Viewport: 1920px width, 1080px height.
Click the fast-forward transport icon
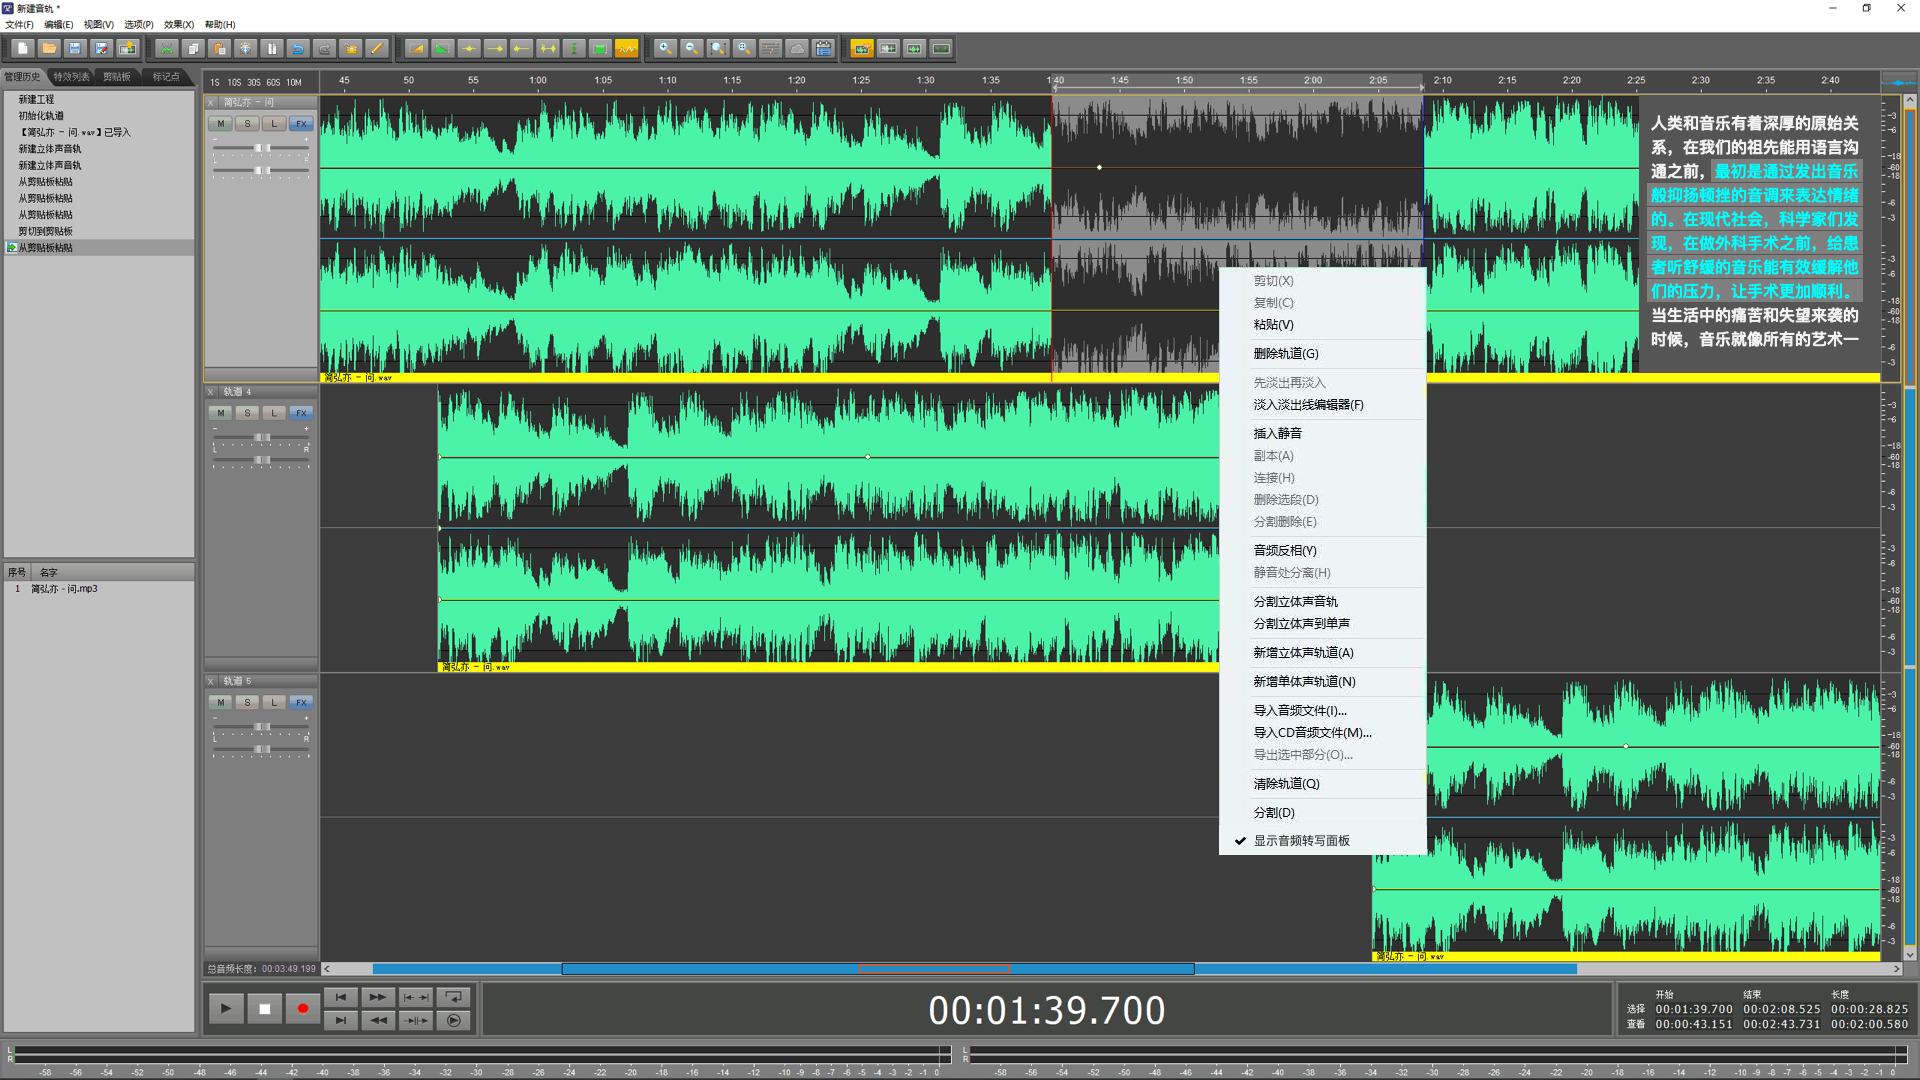tap(377, 997)
